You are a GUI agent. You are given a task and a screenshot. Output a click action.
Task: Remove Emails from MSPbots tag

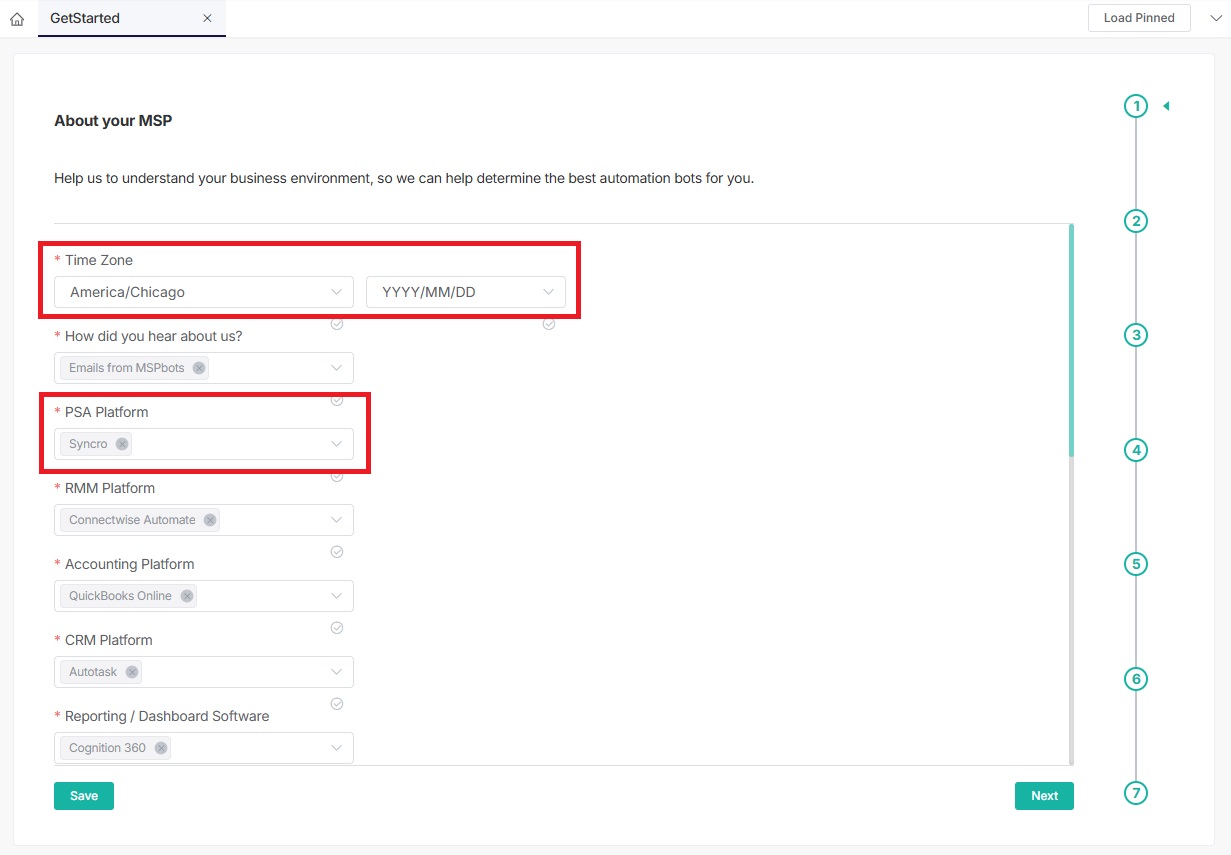[199, 368]
